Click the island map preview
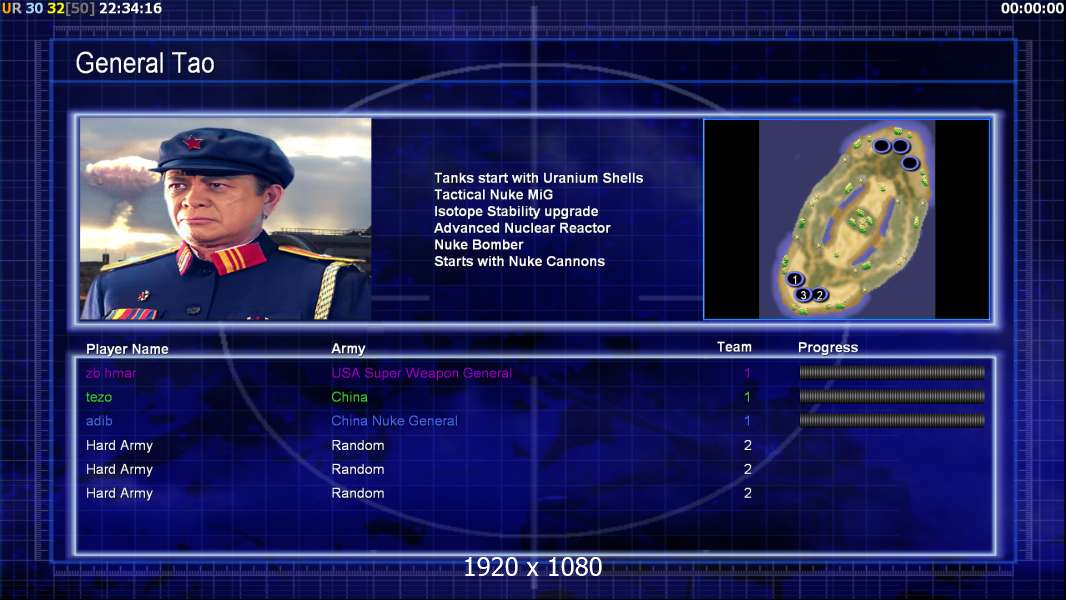The width and height of the screenshot is (1066, 600). (846, 219)
